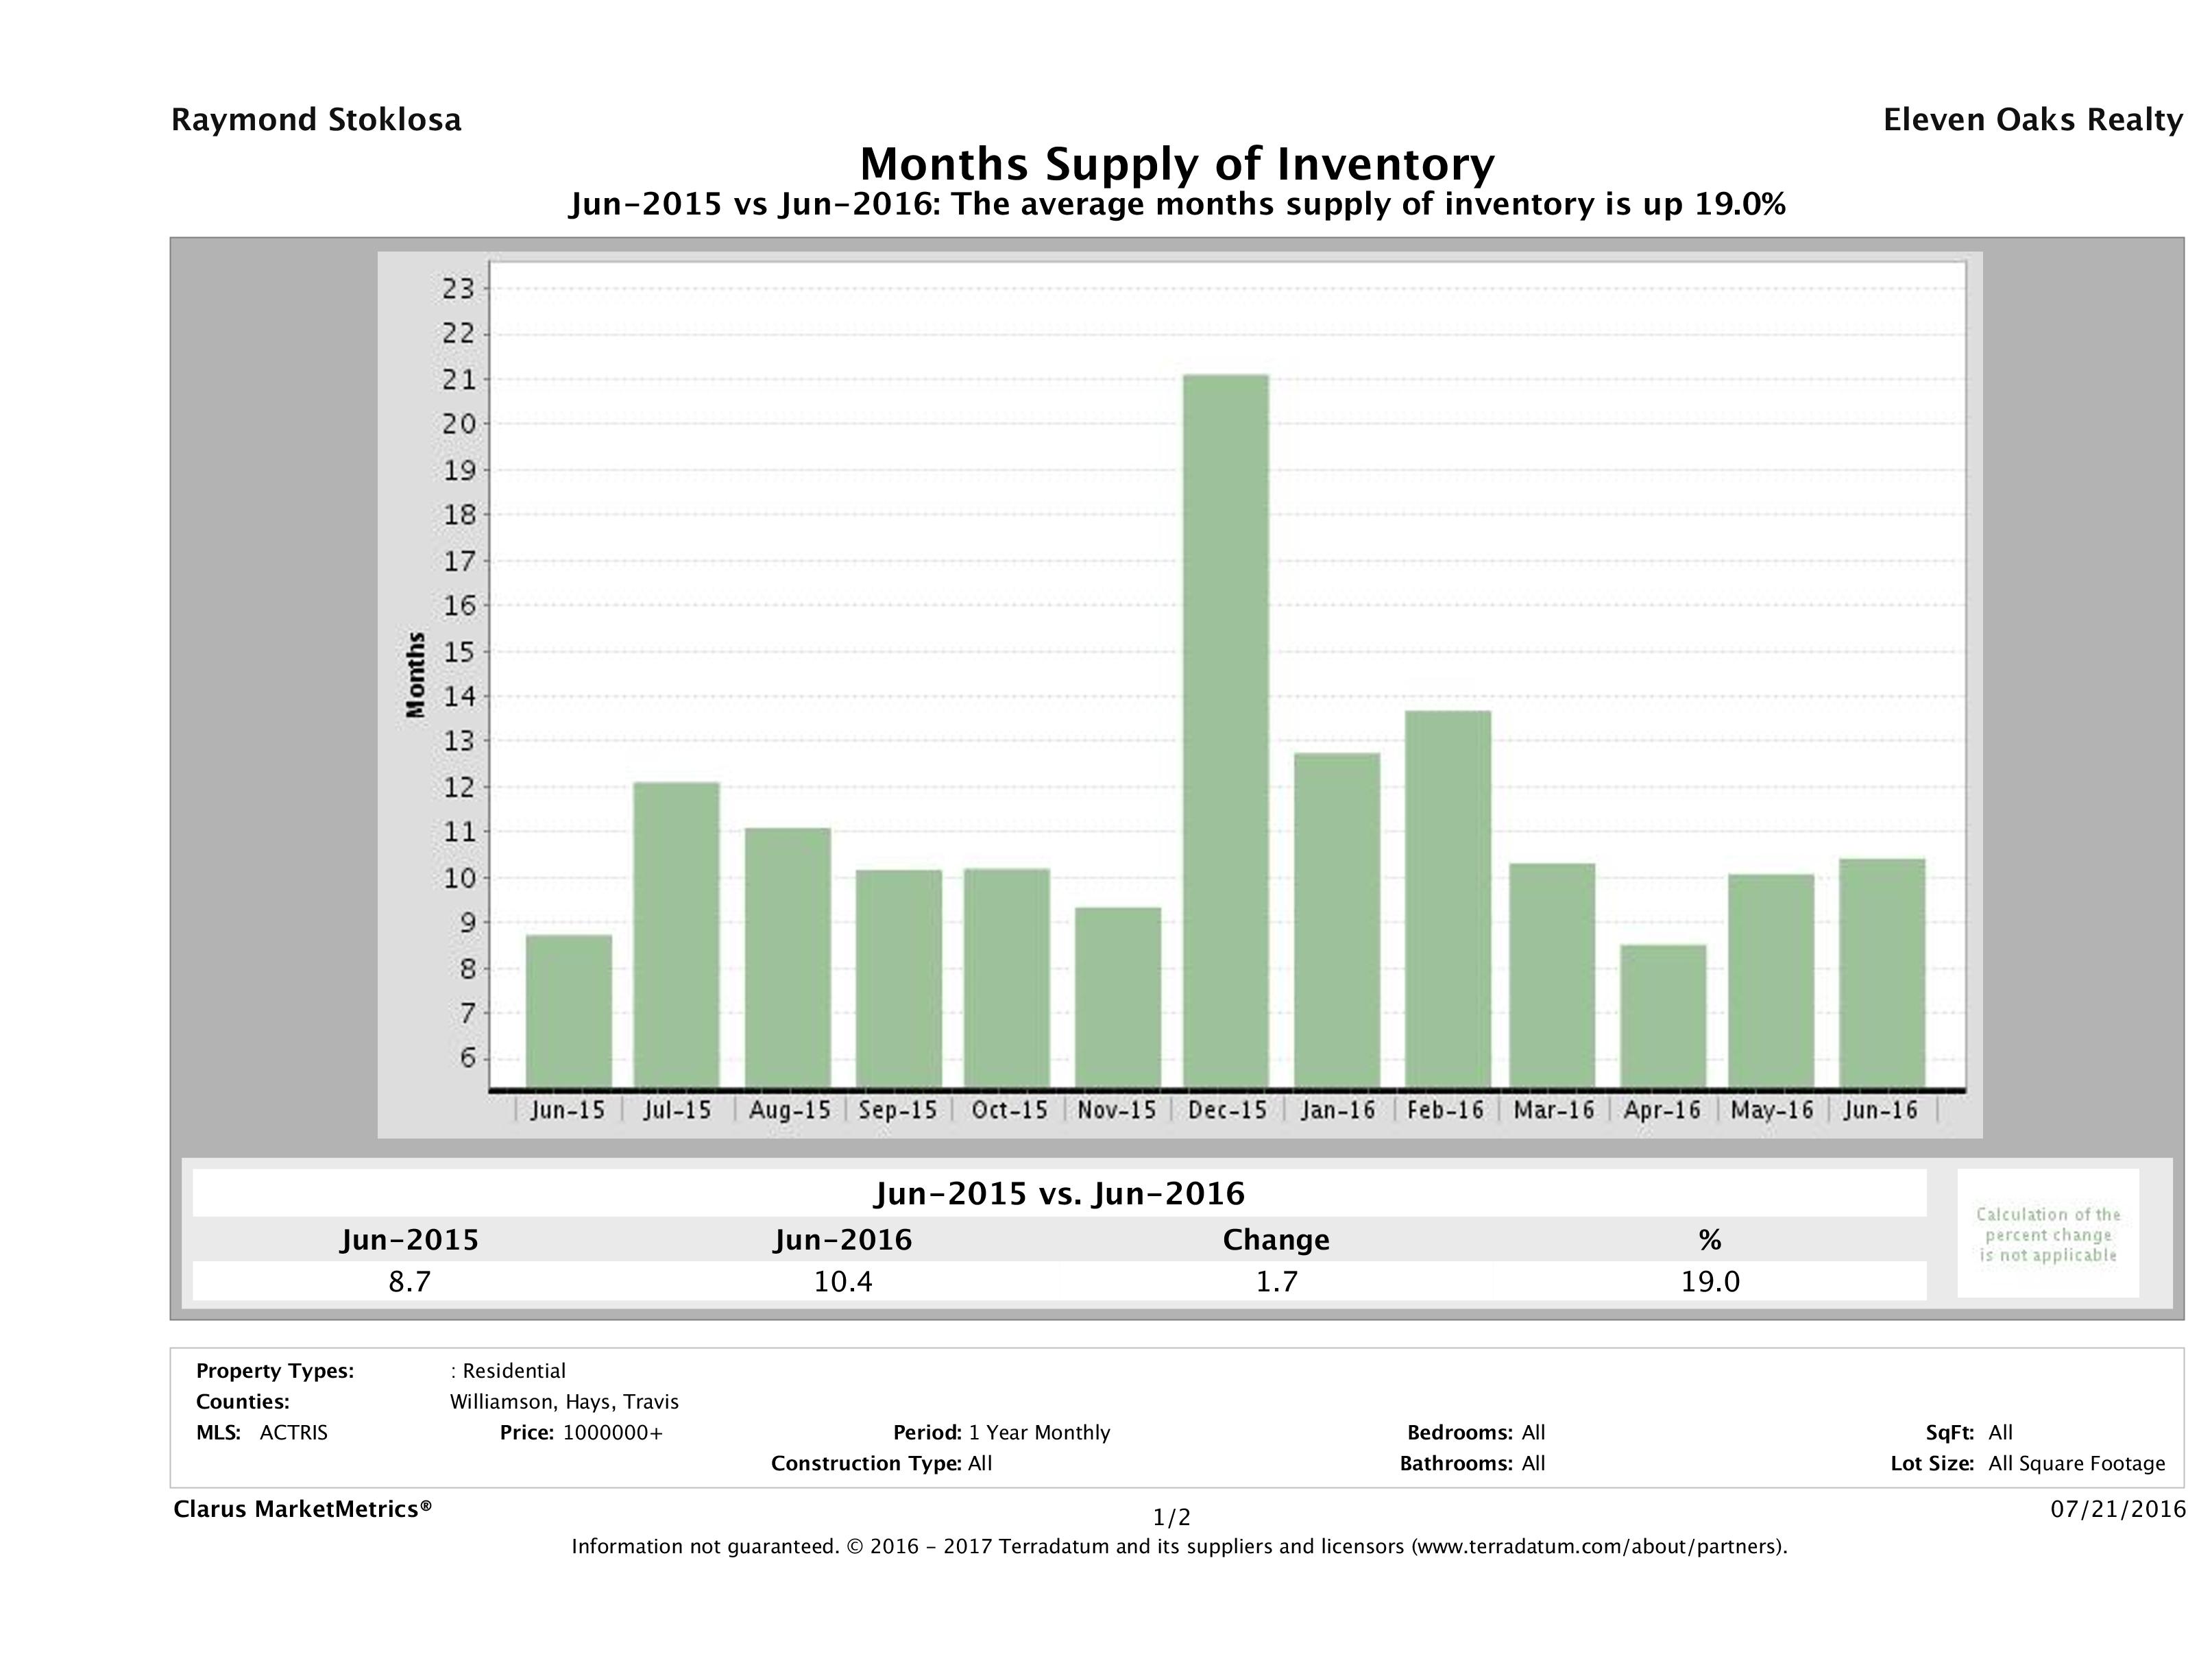Click the Eleven Oaks Realty header
The width and height of the screenshot is (2212, 1678).
click(2032, 120)
